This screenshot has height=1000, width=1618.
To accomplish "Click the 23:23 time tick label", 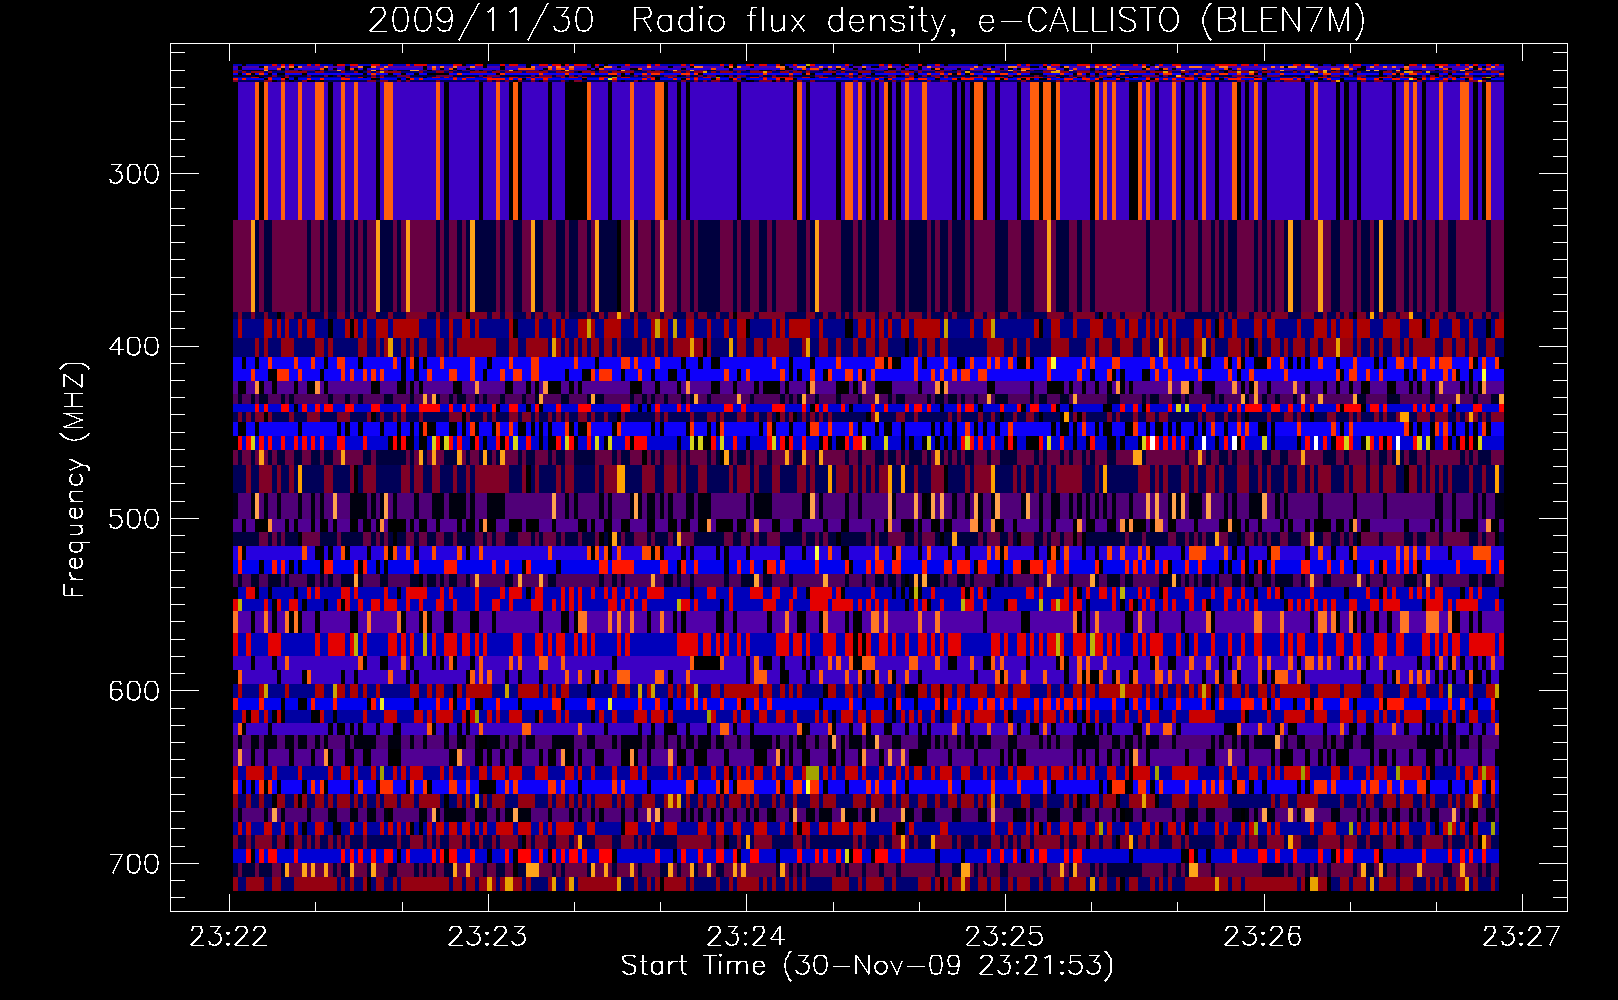I will click(x=487, y=936).
